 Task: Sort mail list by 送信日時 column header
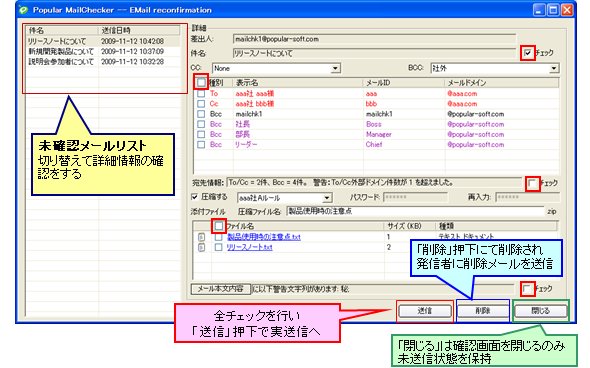pos(139,30)
